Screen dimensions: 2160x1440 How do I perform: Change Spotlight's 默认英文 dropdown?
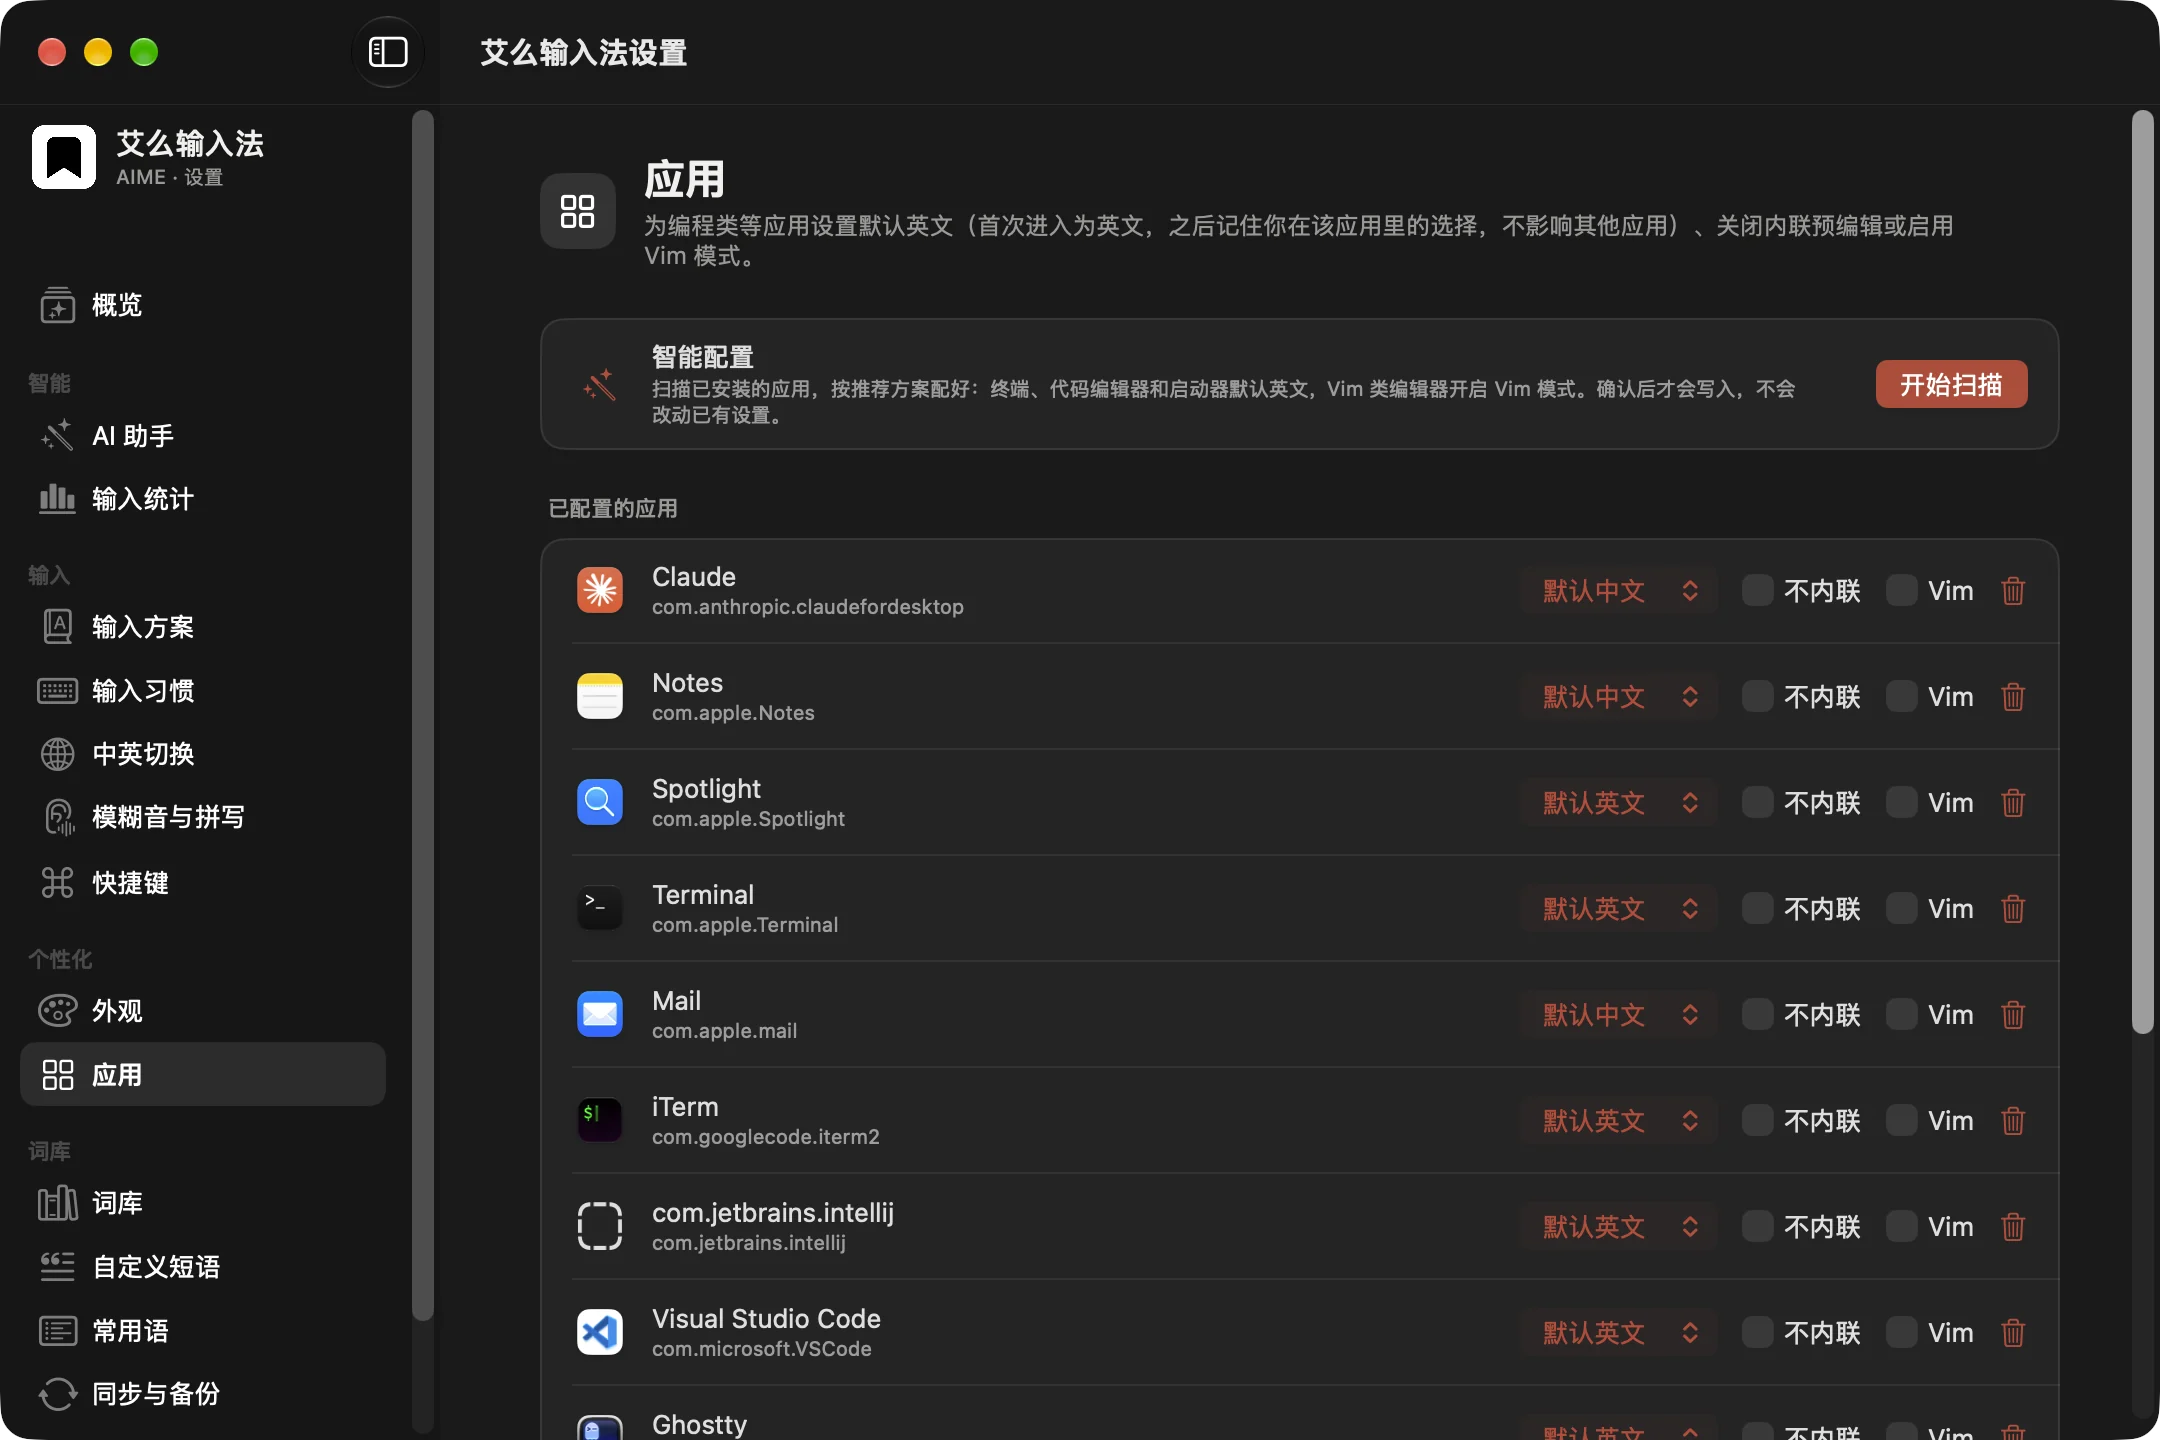tap(1619, 803)
